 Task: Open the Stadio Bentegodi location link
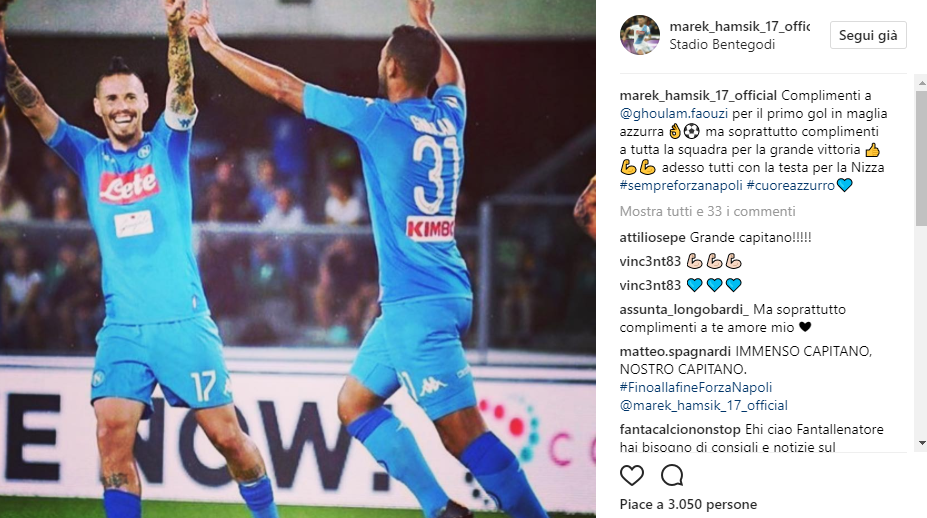pos(722,44)
